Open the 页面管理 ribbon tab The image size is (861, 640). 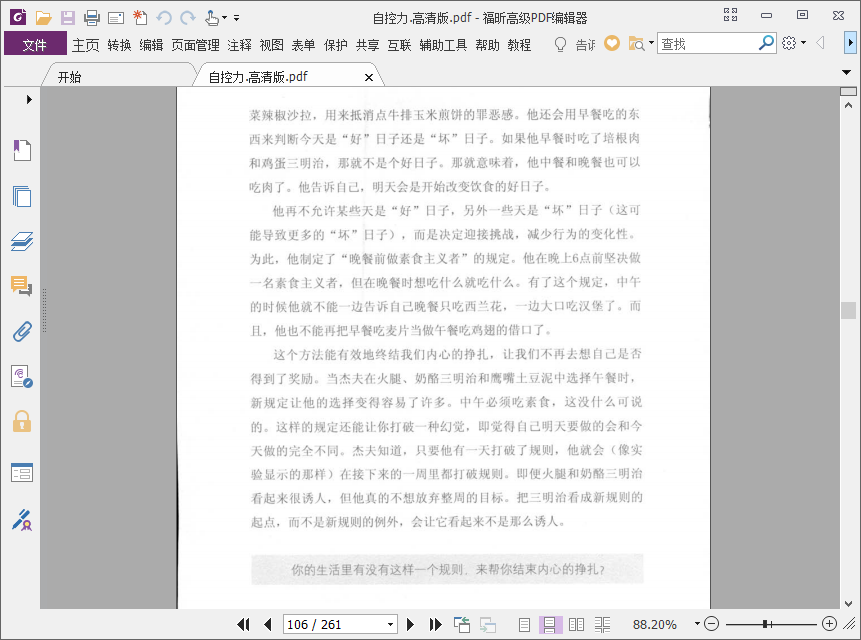click(x=195, y=45)
